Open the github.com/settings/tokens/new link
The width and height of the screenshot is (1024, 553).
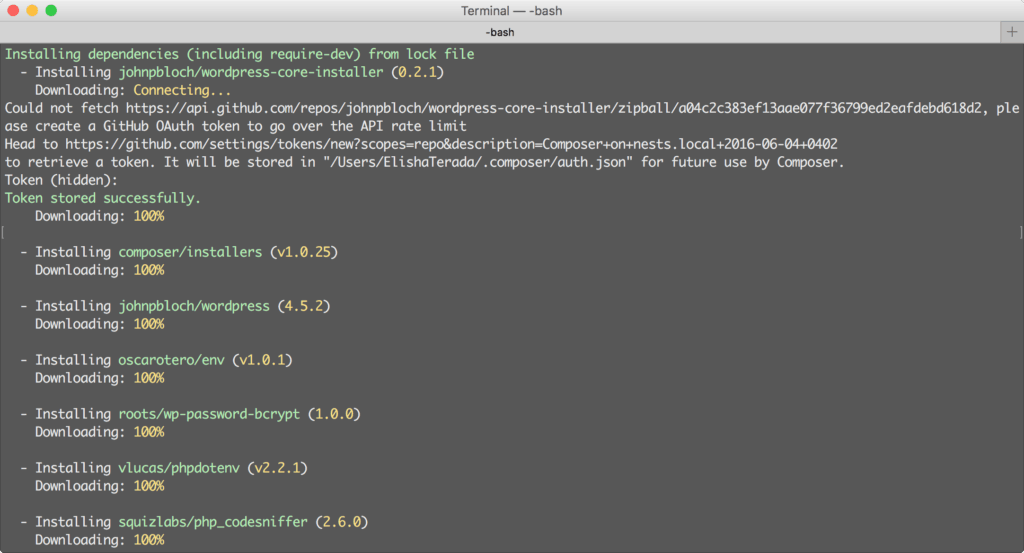pos(451,144)
